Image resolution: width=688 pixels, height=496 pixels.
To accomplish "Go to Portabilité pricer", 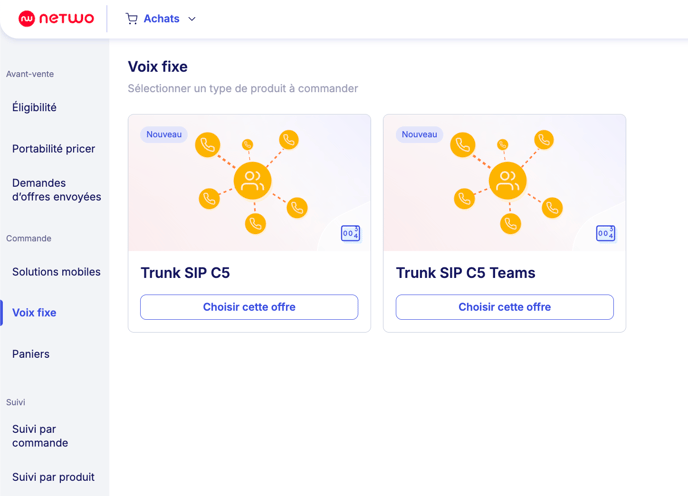I will tap(54, 149).
